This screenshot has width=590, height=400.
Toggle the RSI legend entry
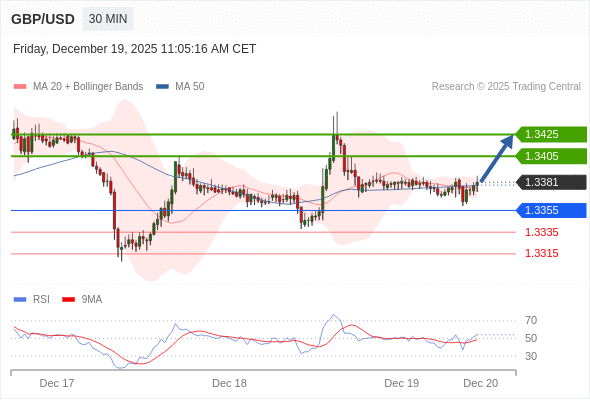click(32, 300)
